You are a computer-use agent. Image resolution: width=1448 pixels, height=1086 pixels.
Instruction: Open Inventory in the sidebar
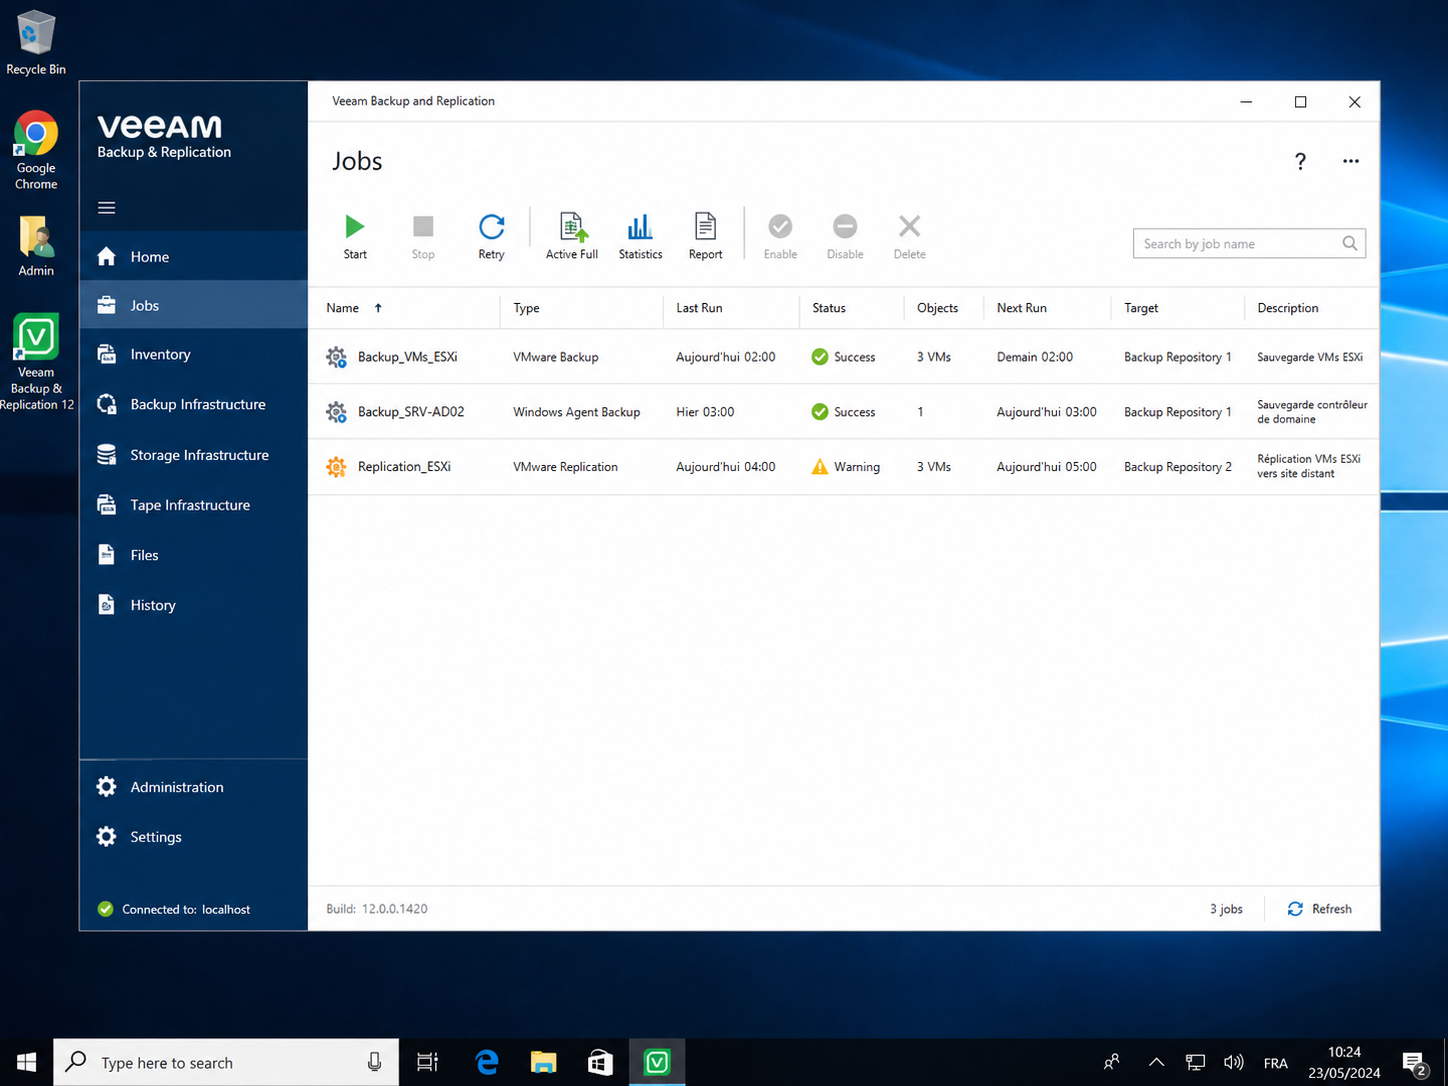tap(194, 354)
